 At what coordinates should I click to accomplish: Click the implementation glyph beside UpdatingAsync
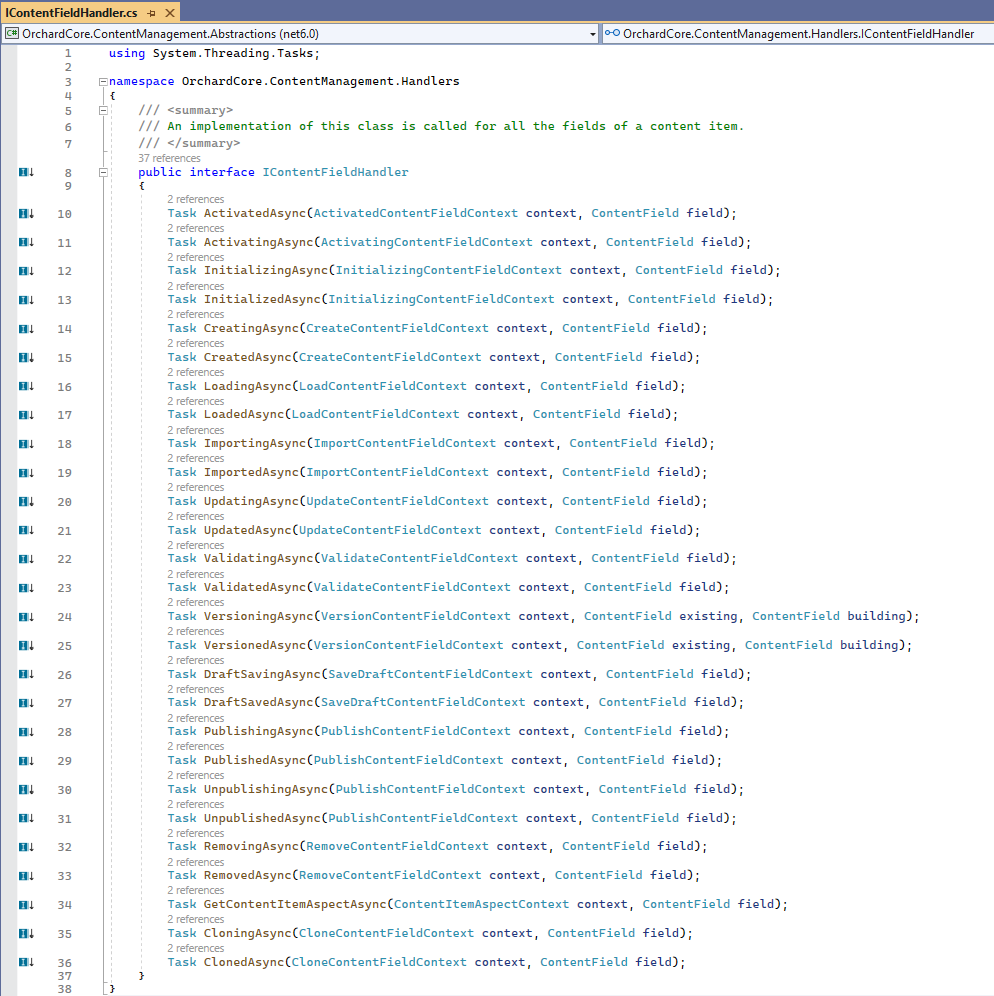point(26,501)
